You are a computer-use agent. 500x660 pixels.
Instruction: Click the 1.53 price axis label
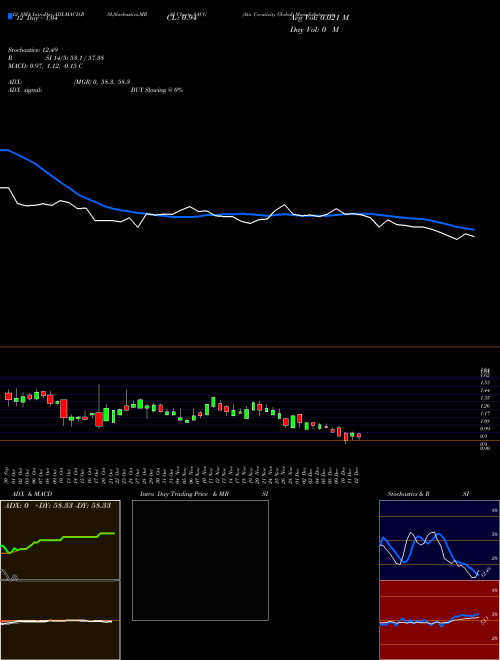485,383
